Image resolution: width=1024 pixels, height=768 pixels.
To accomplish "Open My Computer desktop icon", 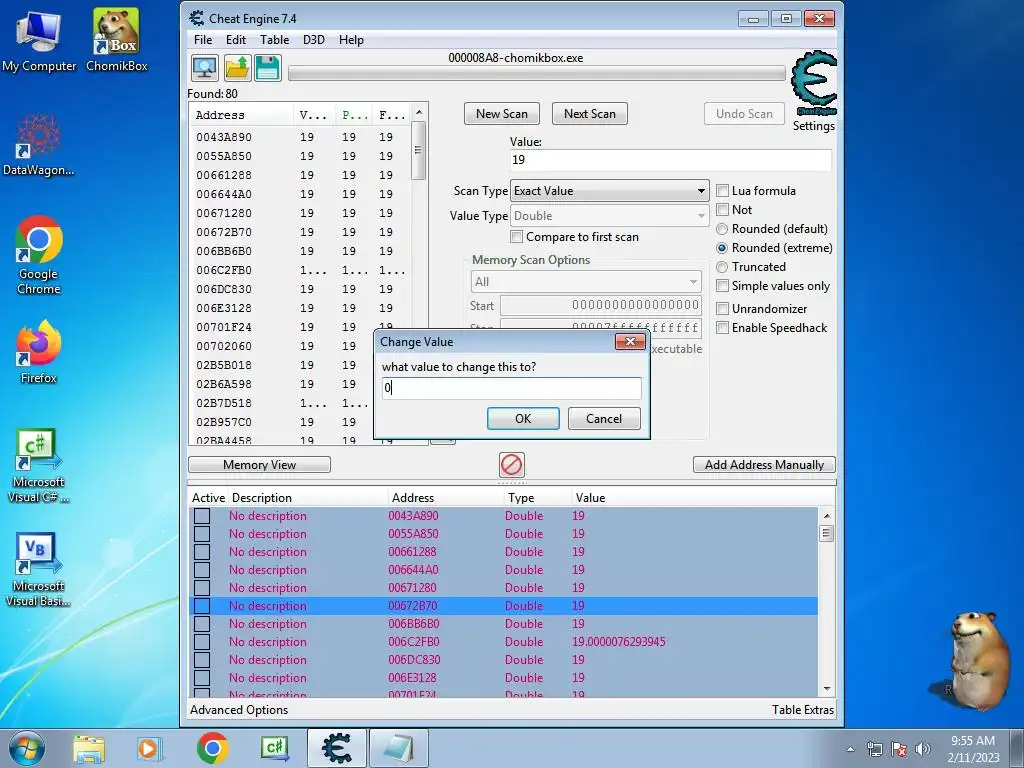I will coord(39,40).
